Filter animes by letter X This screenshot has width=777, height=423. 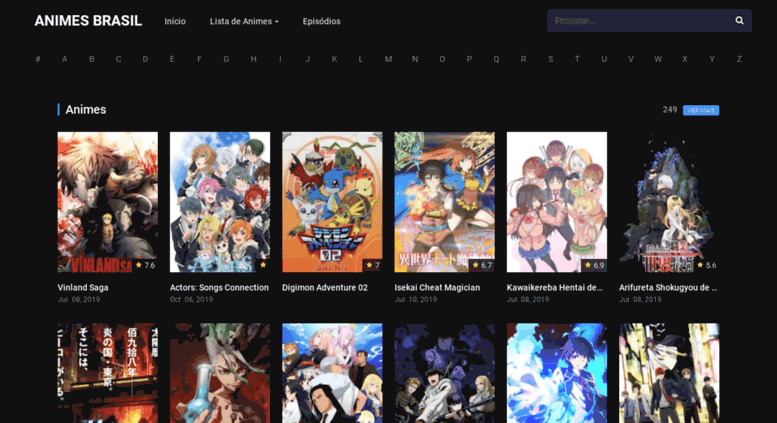tap(685, 59)
